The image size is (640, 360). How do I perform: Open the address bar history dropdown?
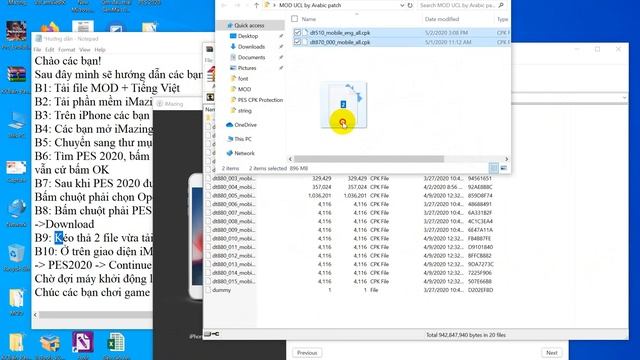pos(402,5)
